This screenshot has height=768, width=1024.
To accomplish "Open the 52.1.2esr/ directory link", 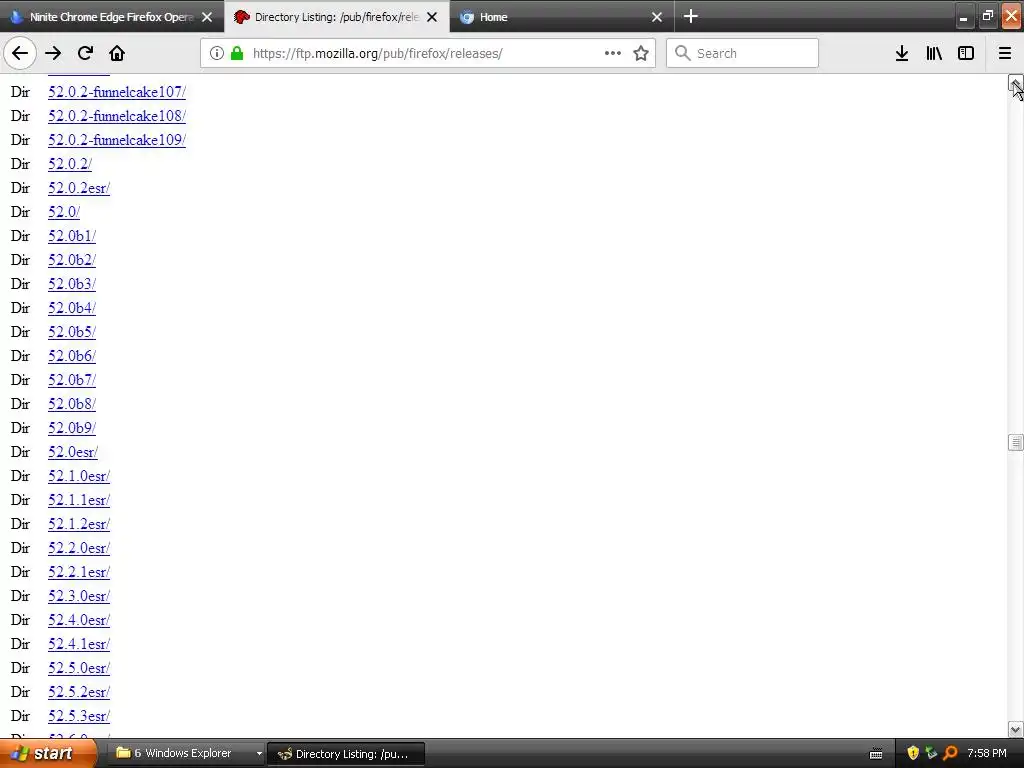I will click(79, 524).
